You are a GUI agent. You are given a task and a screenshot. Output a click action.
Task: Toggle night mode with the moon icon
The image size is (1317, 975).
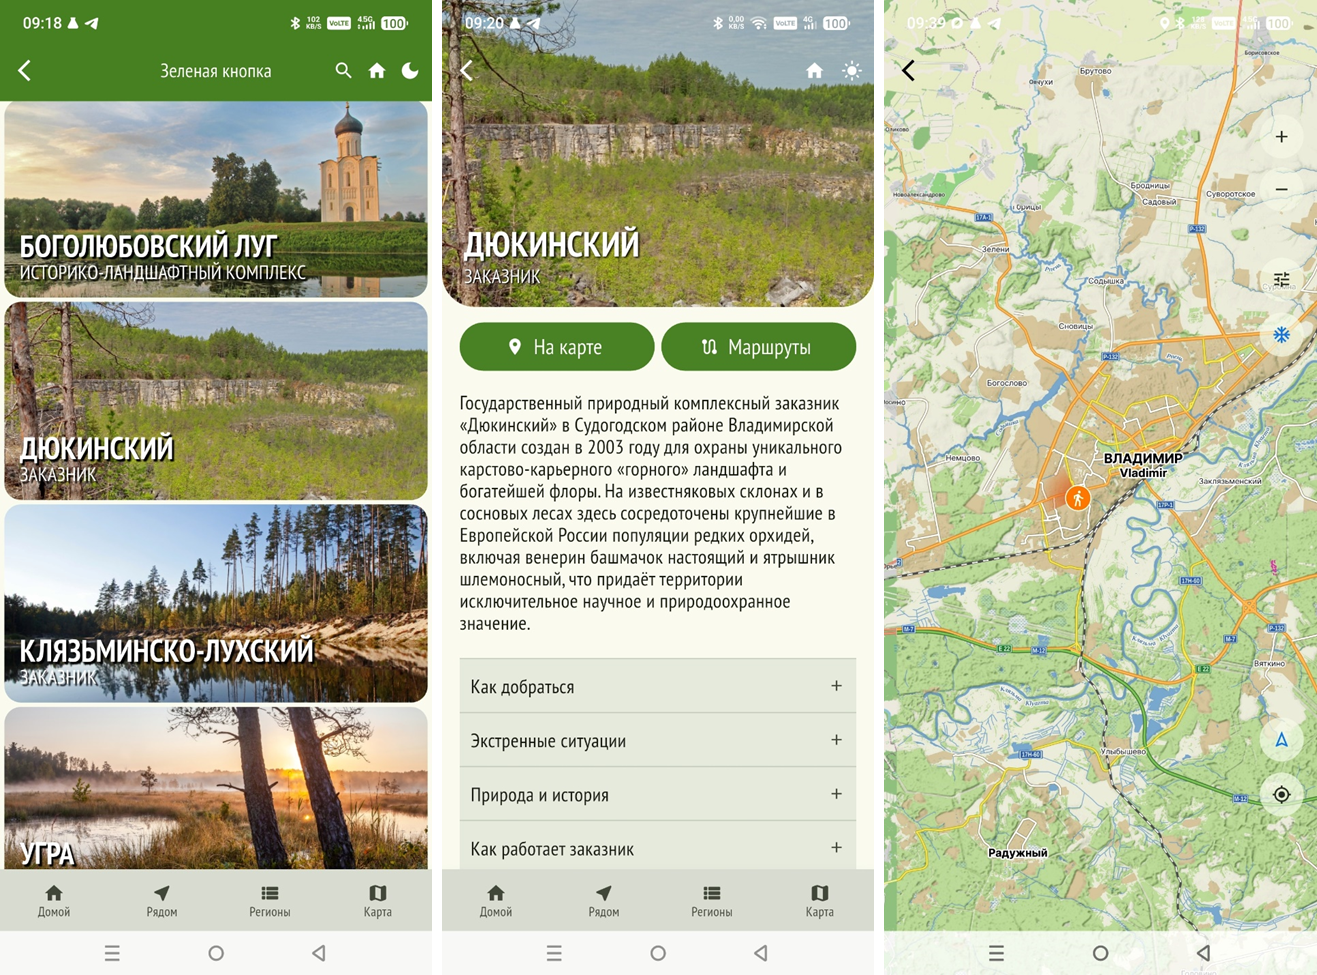coord(410,70)
